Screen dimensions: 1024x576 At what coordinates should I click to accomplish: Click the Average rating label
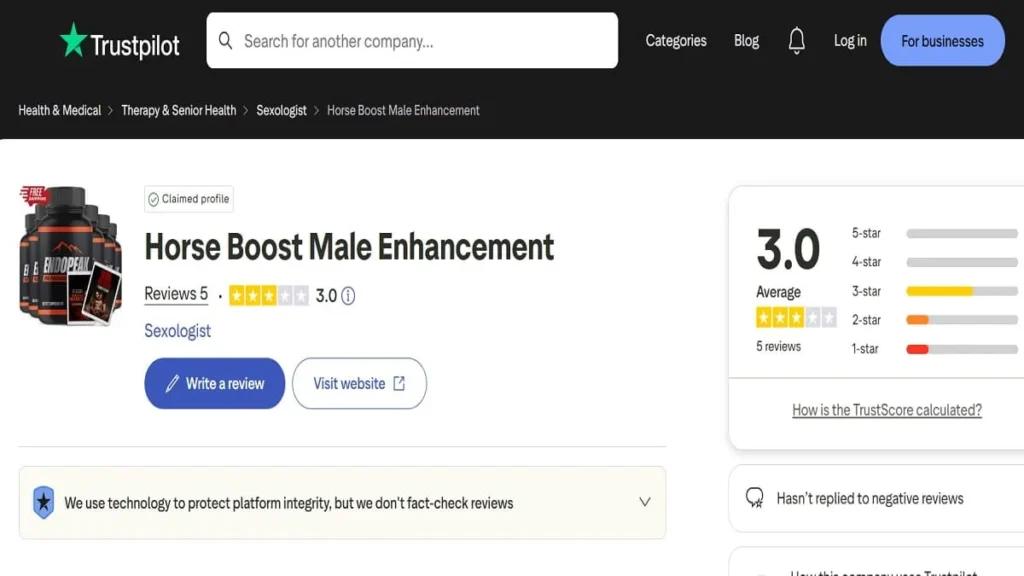coord(778,292)
